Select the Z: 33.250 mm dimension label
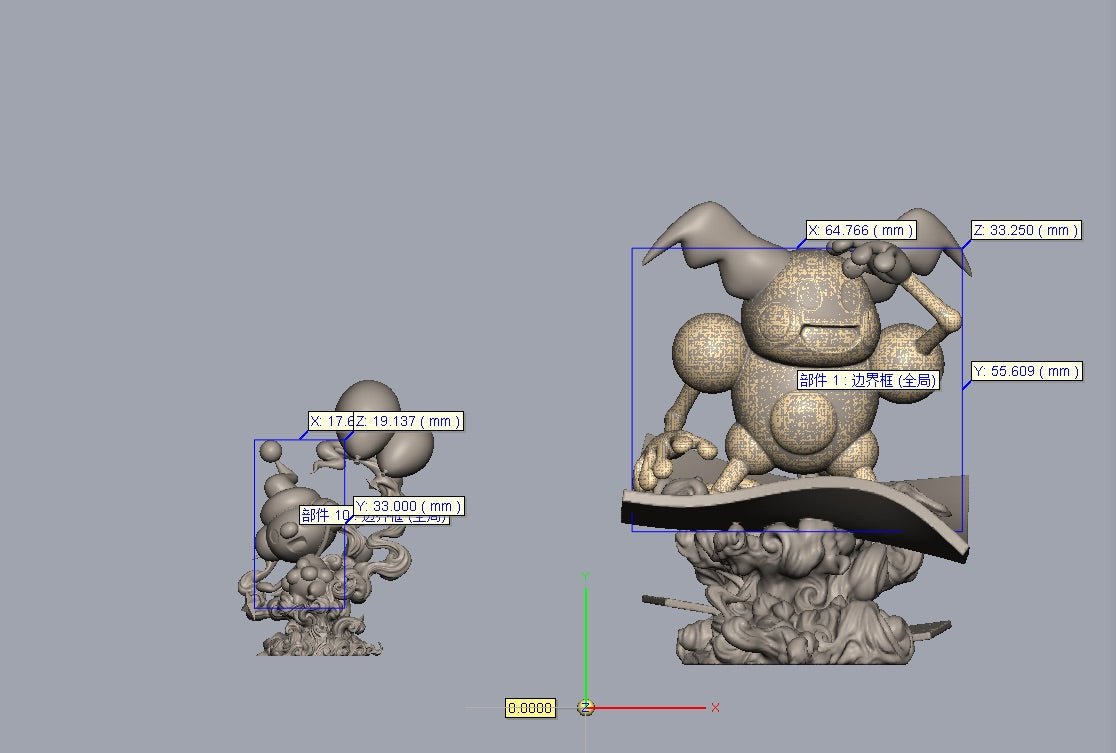Viewport: 1116px width, 753px height. pyautogui.click(x=1026, y=231)
